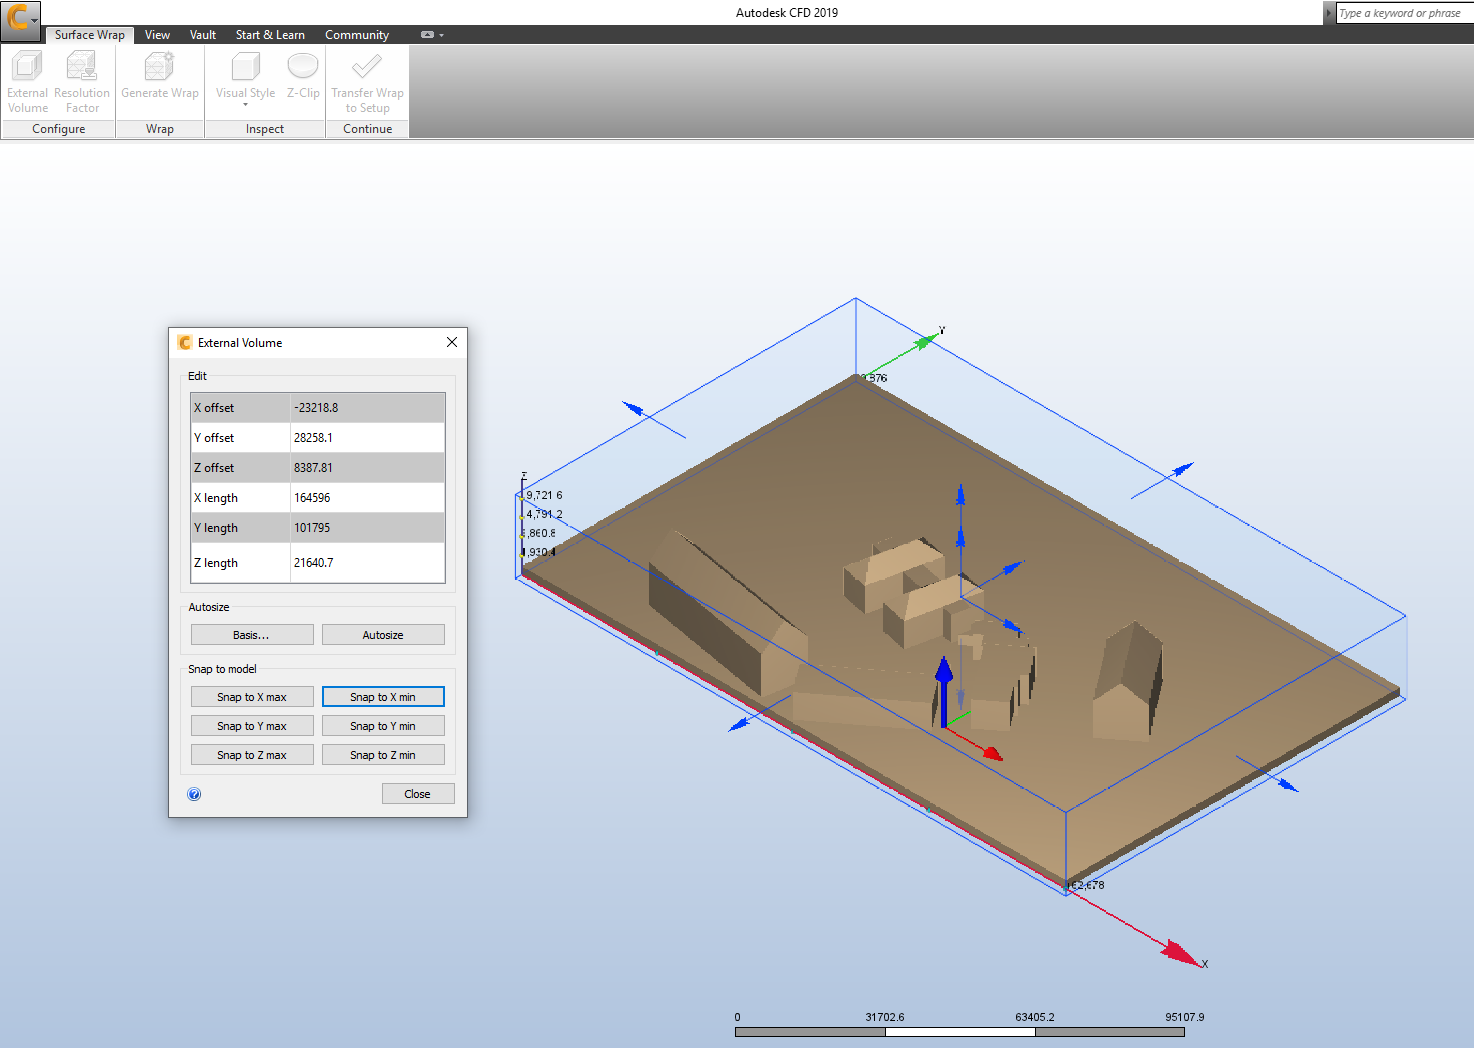The width and height of the screenshot is (1474, 1048).
Task: Click the Generate Wrap icon
Action: pos(160,77)
